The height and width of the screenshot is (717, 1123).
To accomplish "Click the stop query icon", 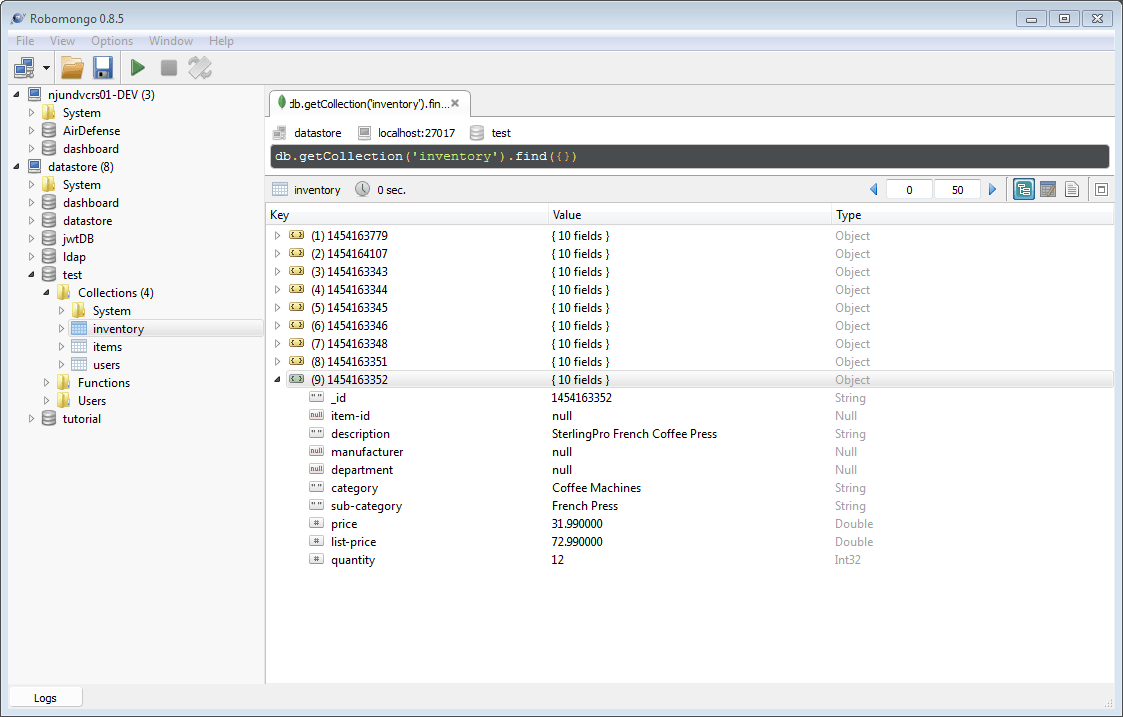I will coord(168,67).
